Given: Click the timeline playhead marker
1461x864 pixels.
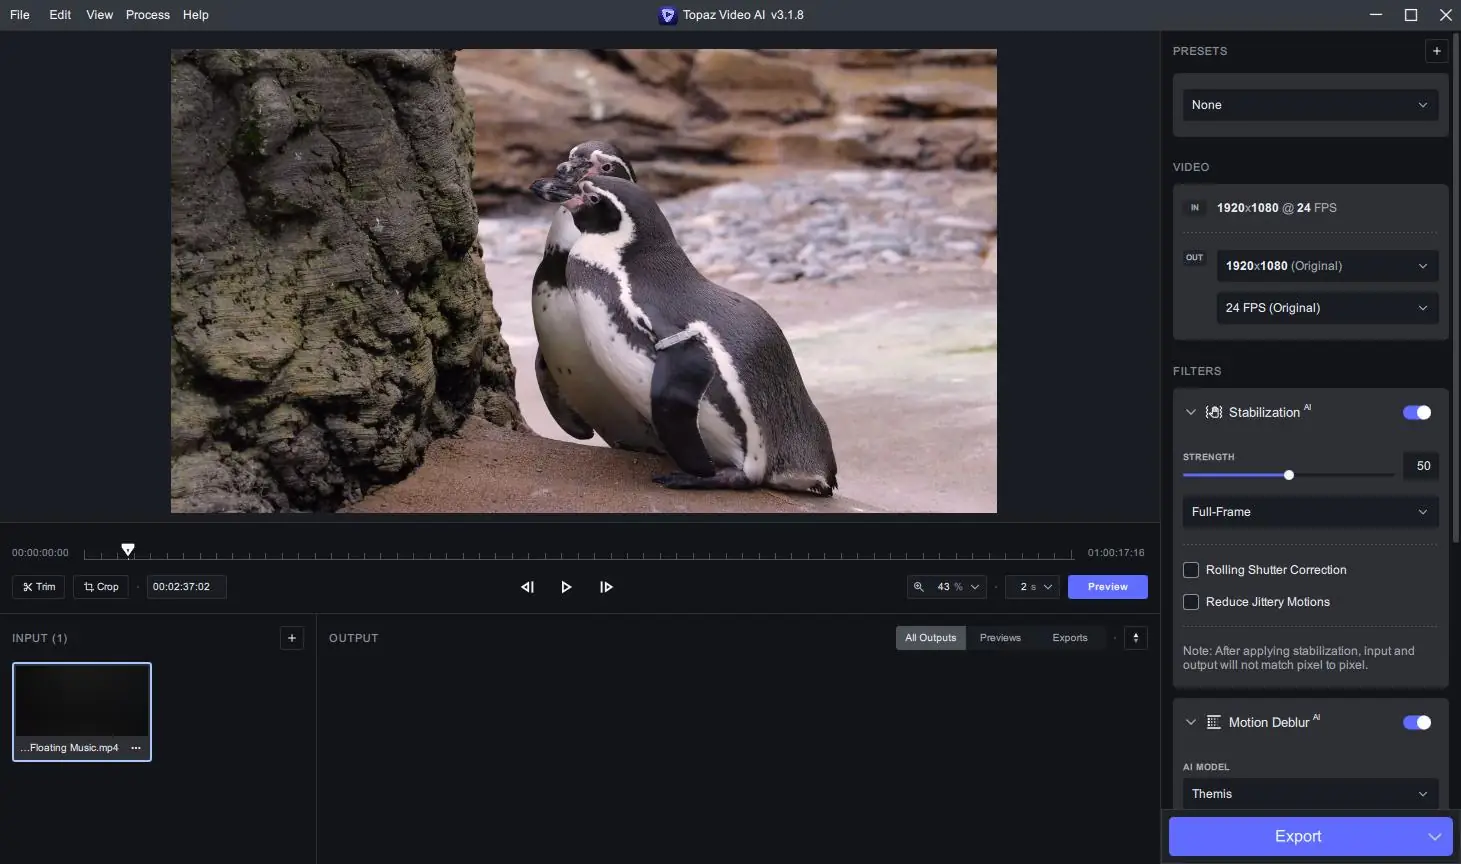Looking at the screenshot, I should click(x=128, y=550).
